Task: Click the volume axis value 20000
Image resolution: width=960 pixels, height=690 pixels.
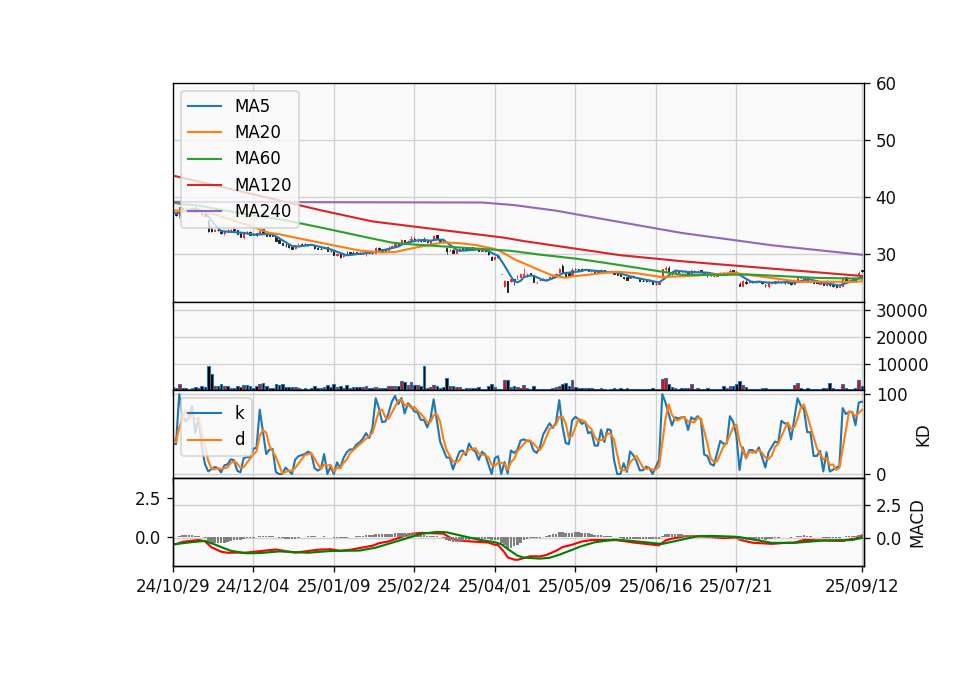Action: (x=902, y=338)
